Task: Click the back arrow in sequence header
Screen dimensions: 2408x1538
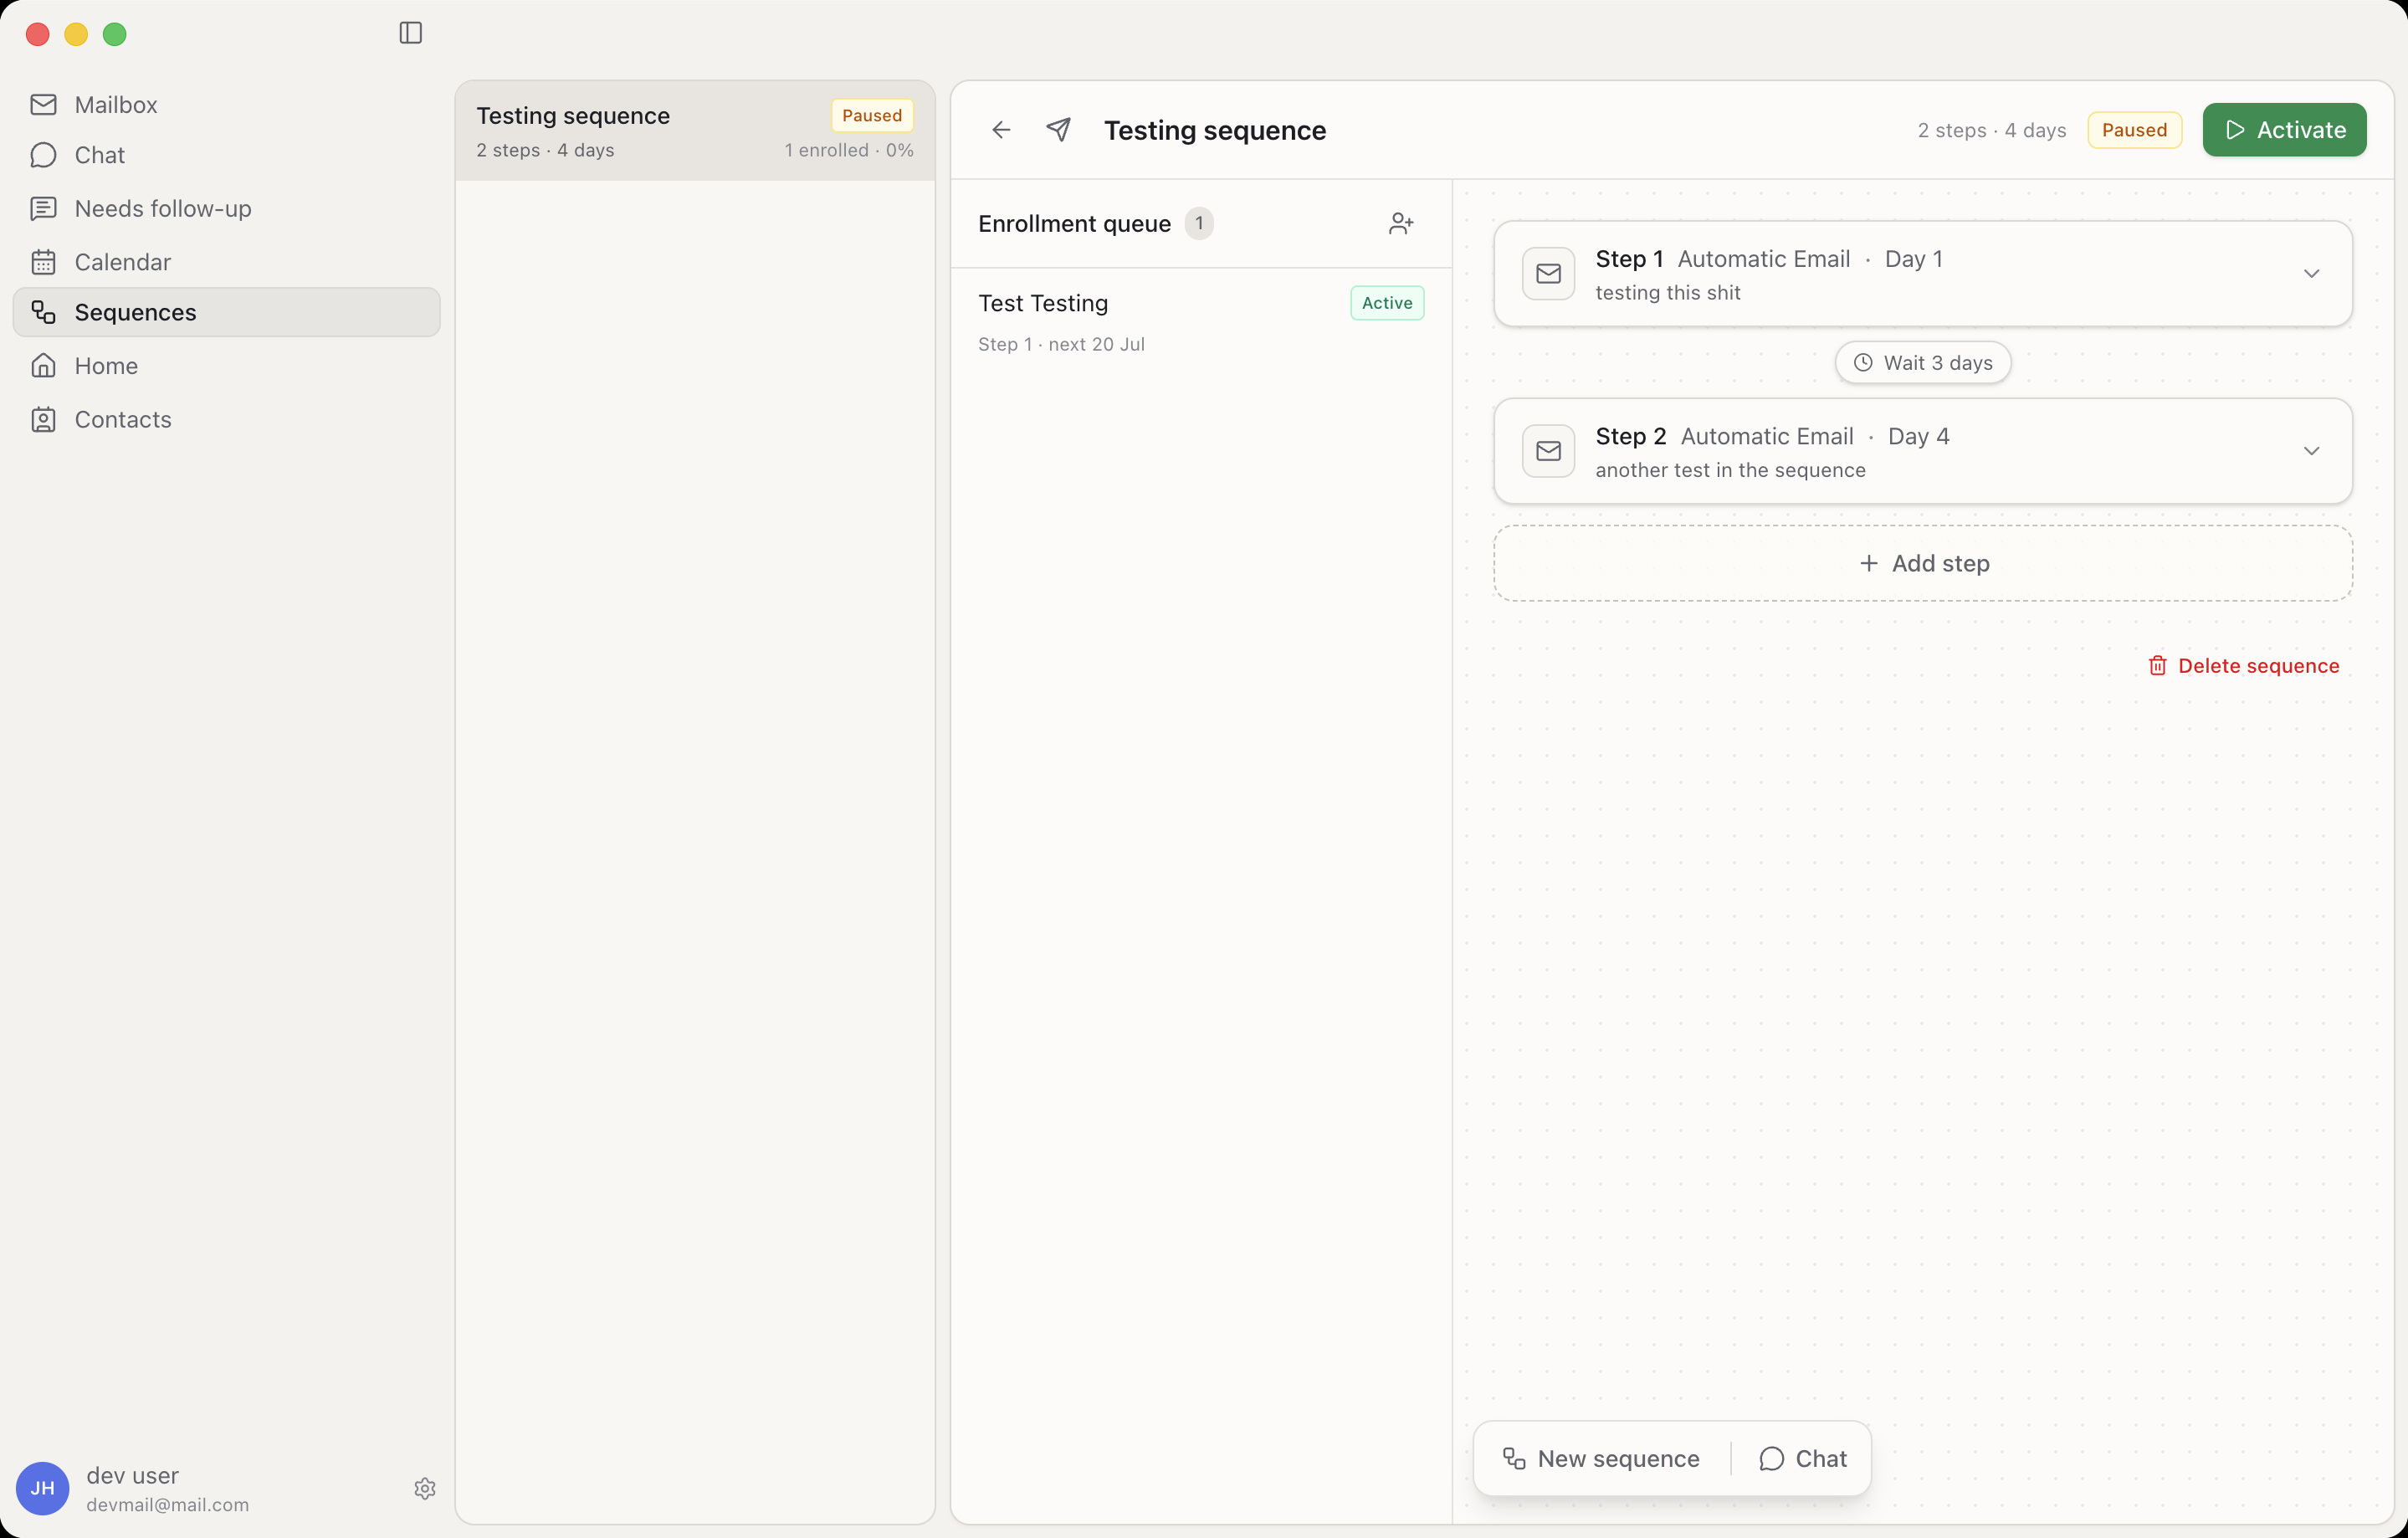Action: tap(1001, 130)
